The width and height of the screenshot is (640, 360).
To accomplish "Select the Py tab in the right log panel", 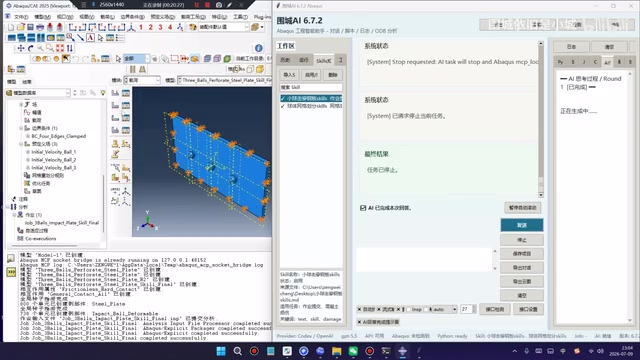I will pyautogui.click(x=560, y=62).
